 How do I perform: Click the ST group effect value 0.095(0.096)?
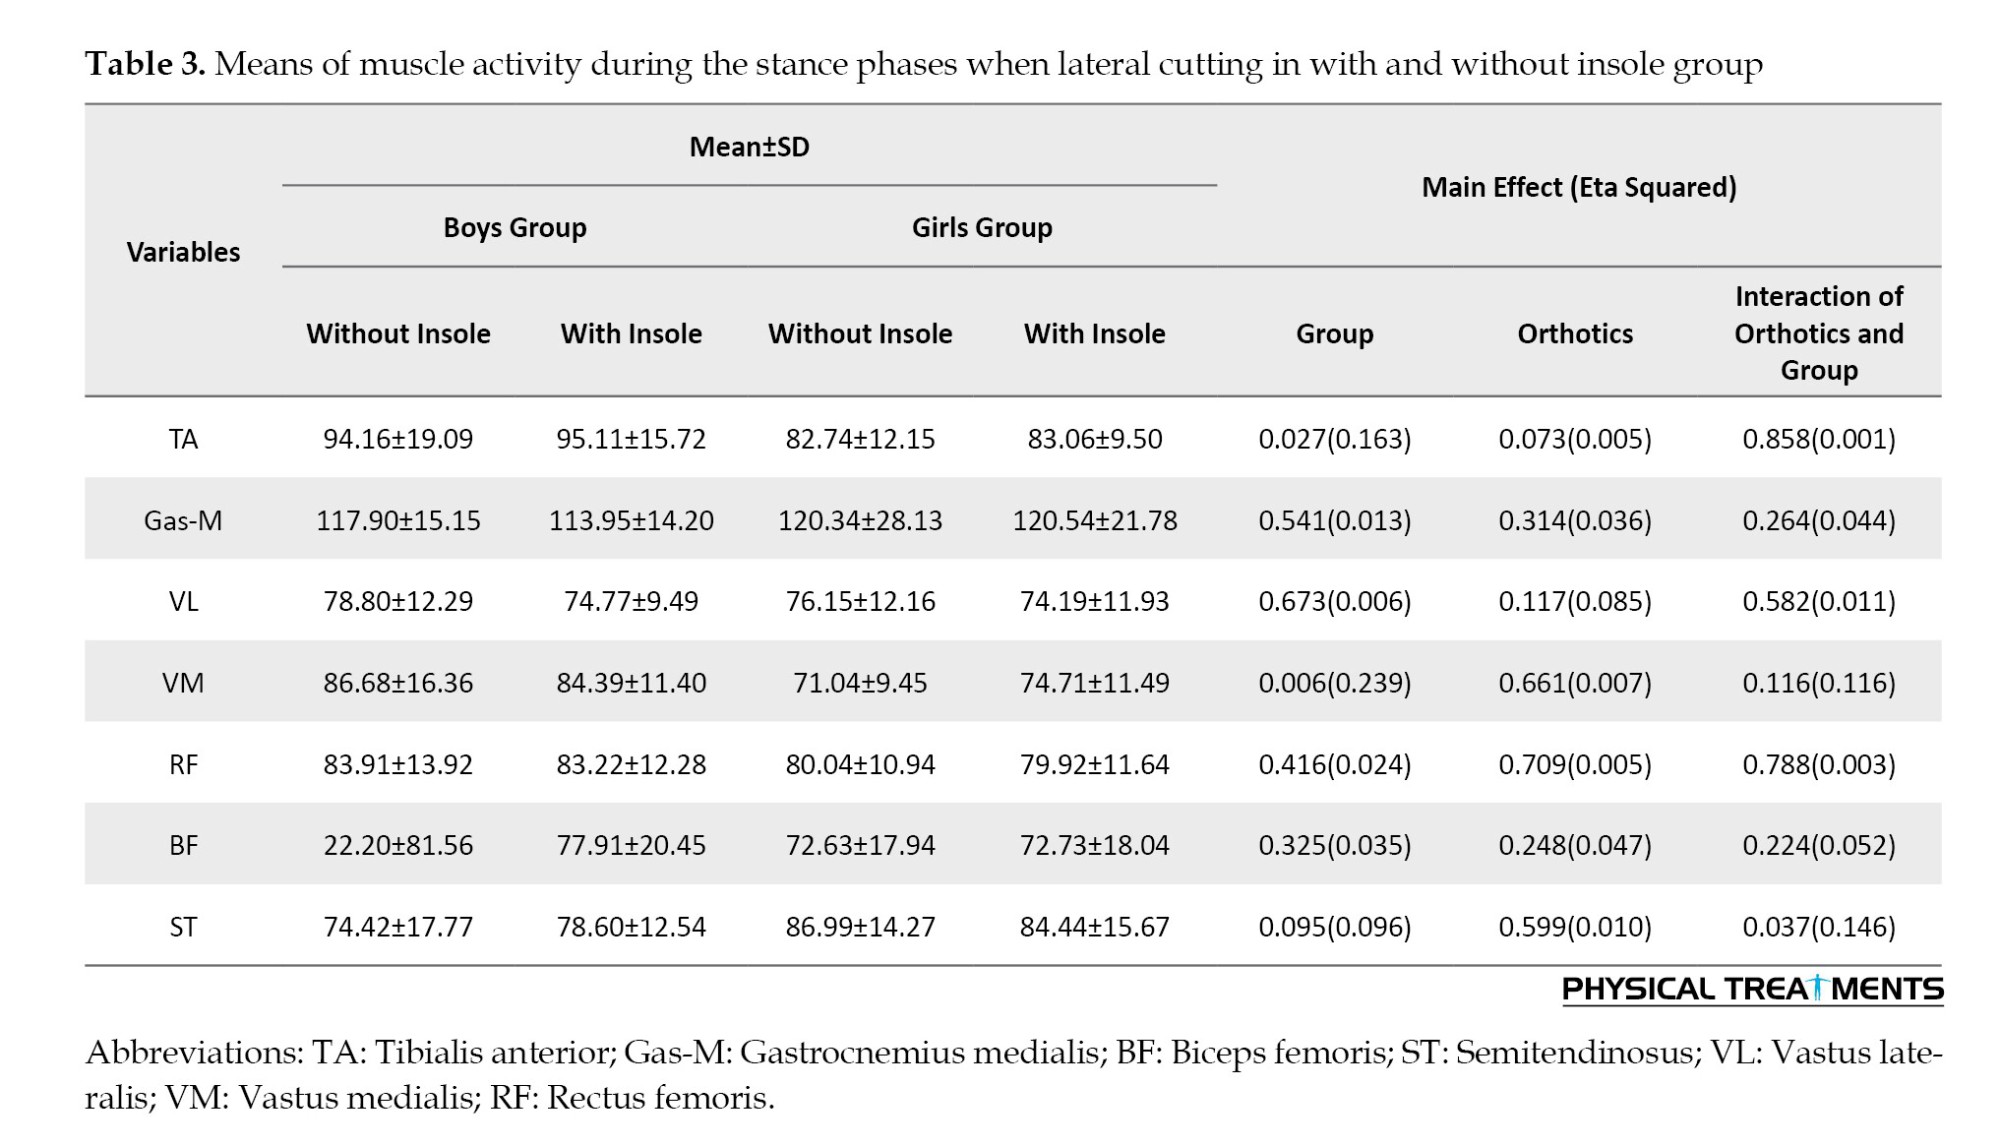1334,927
